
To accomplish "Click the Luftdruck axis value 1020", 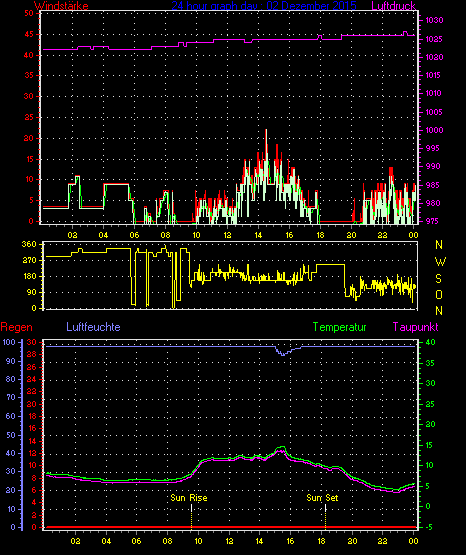I will tap(434, 57).
